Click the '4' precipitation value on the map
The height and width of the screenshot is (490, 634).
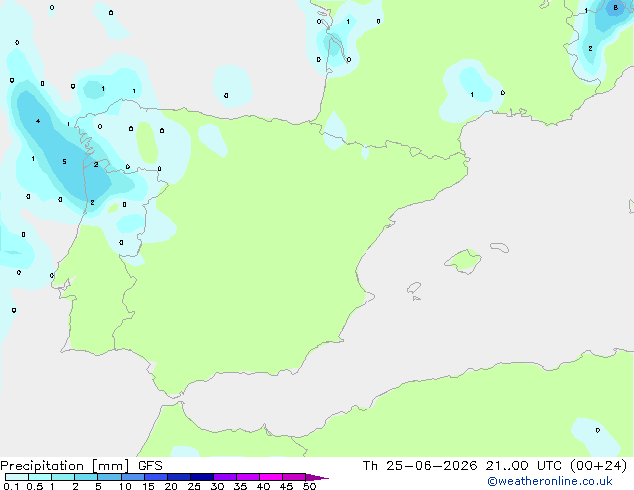coord(38,121)
